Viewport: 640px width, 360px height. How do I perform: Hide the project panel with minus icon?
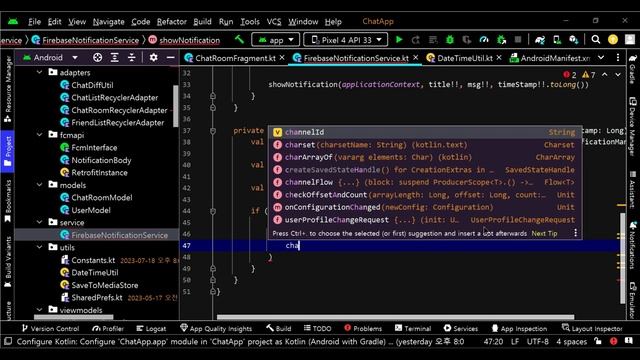tap(171, 58)
